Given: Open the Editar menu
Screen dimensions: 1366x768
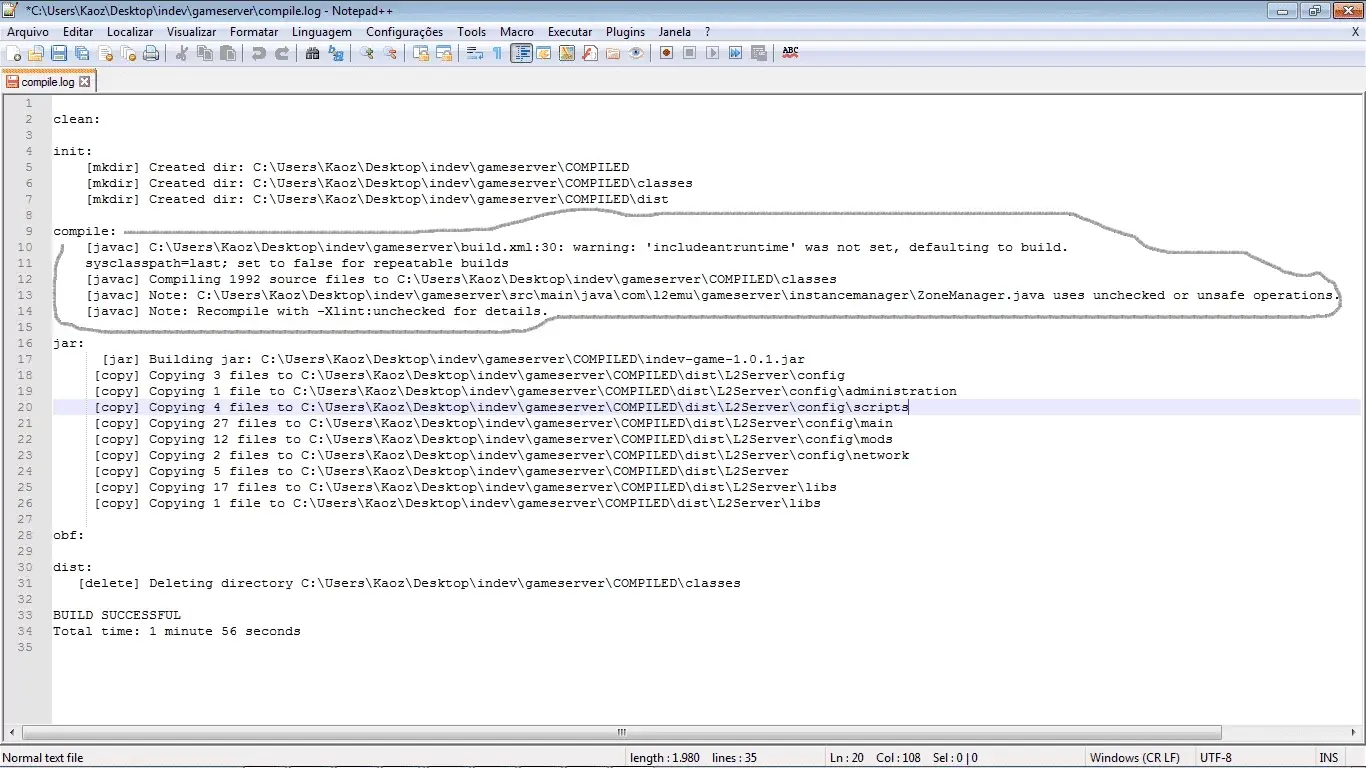Looking at the screenshot, I should tap(78, 32).
